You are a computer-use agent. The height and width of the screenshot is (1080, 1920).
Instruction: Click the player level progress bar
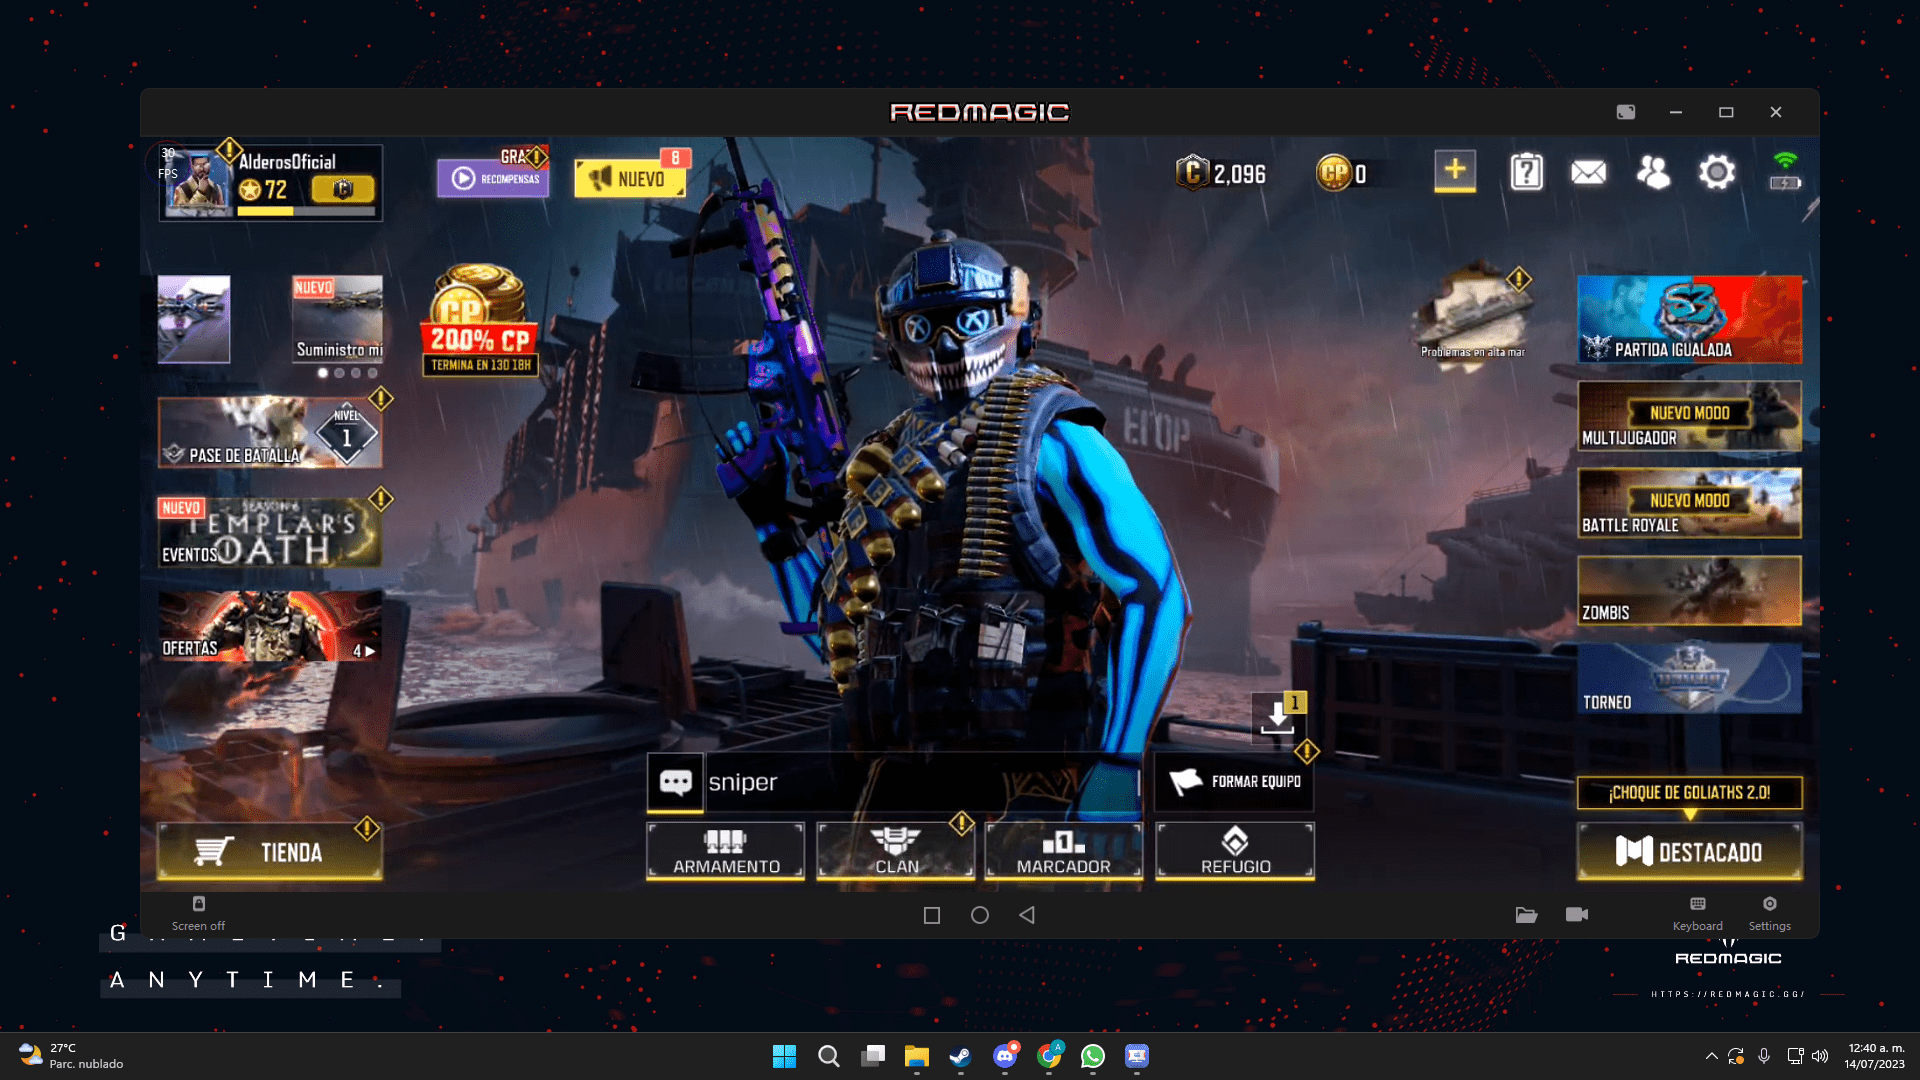(x=306, y=212)
